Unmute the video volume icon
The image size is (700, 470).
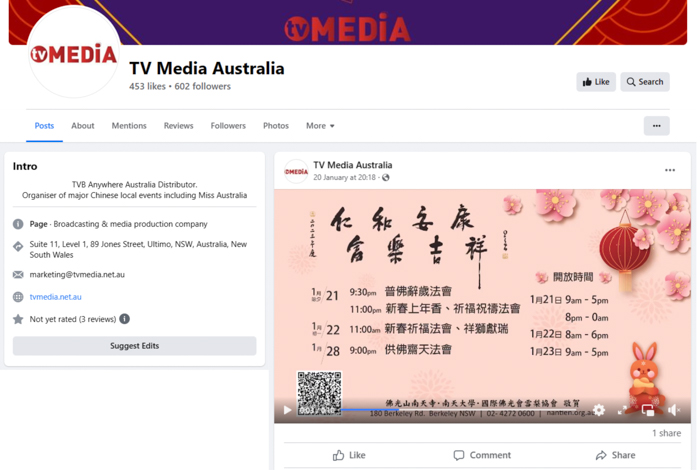tap(674, 410)
